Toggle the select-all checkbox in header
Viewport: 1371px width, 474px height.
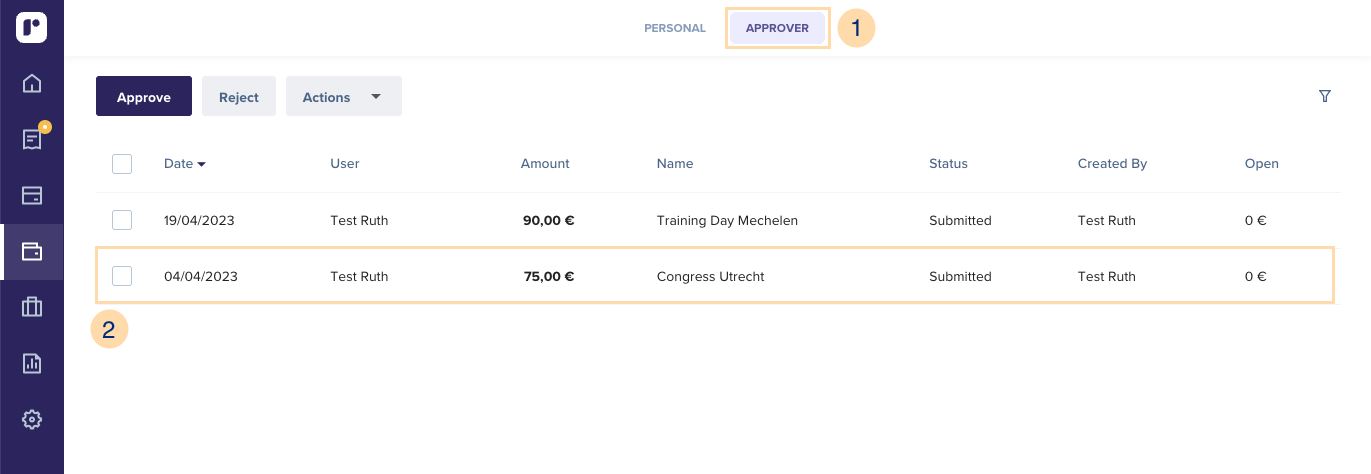122,164
